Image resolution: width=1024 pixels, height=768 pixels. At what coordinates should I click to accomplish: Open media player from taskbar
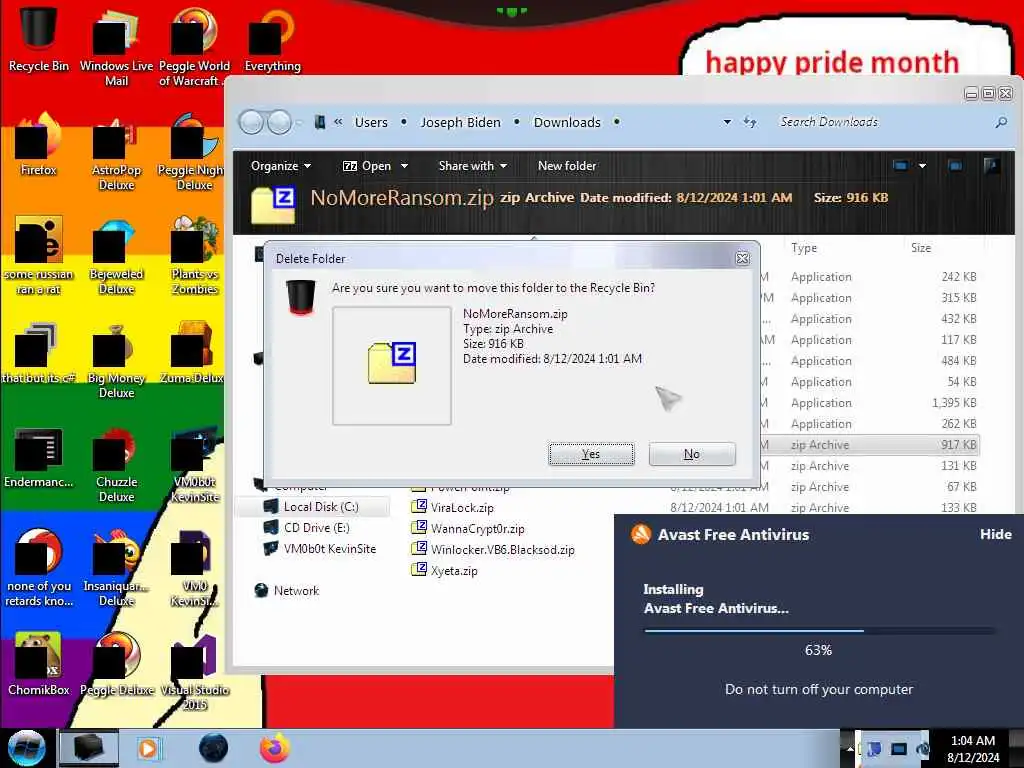(x=148, y=748)
